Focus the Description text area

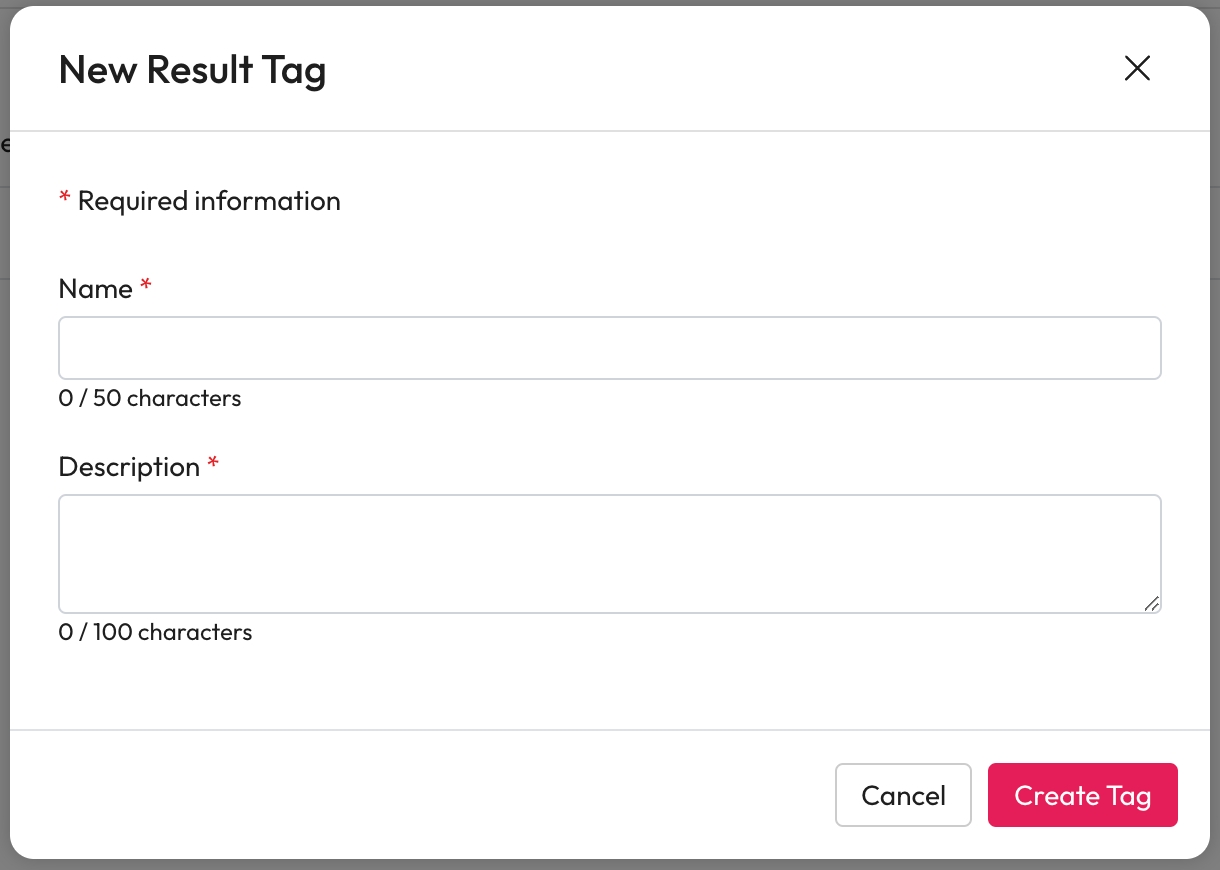609,553
